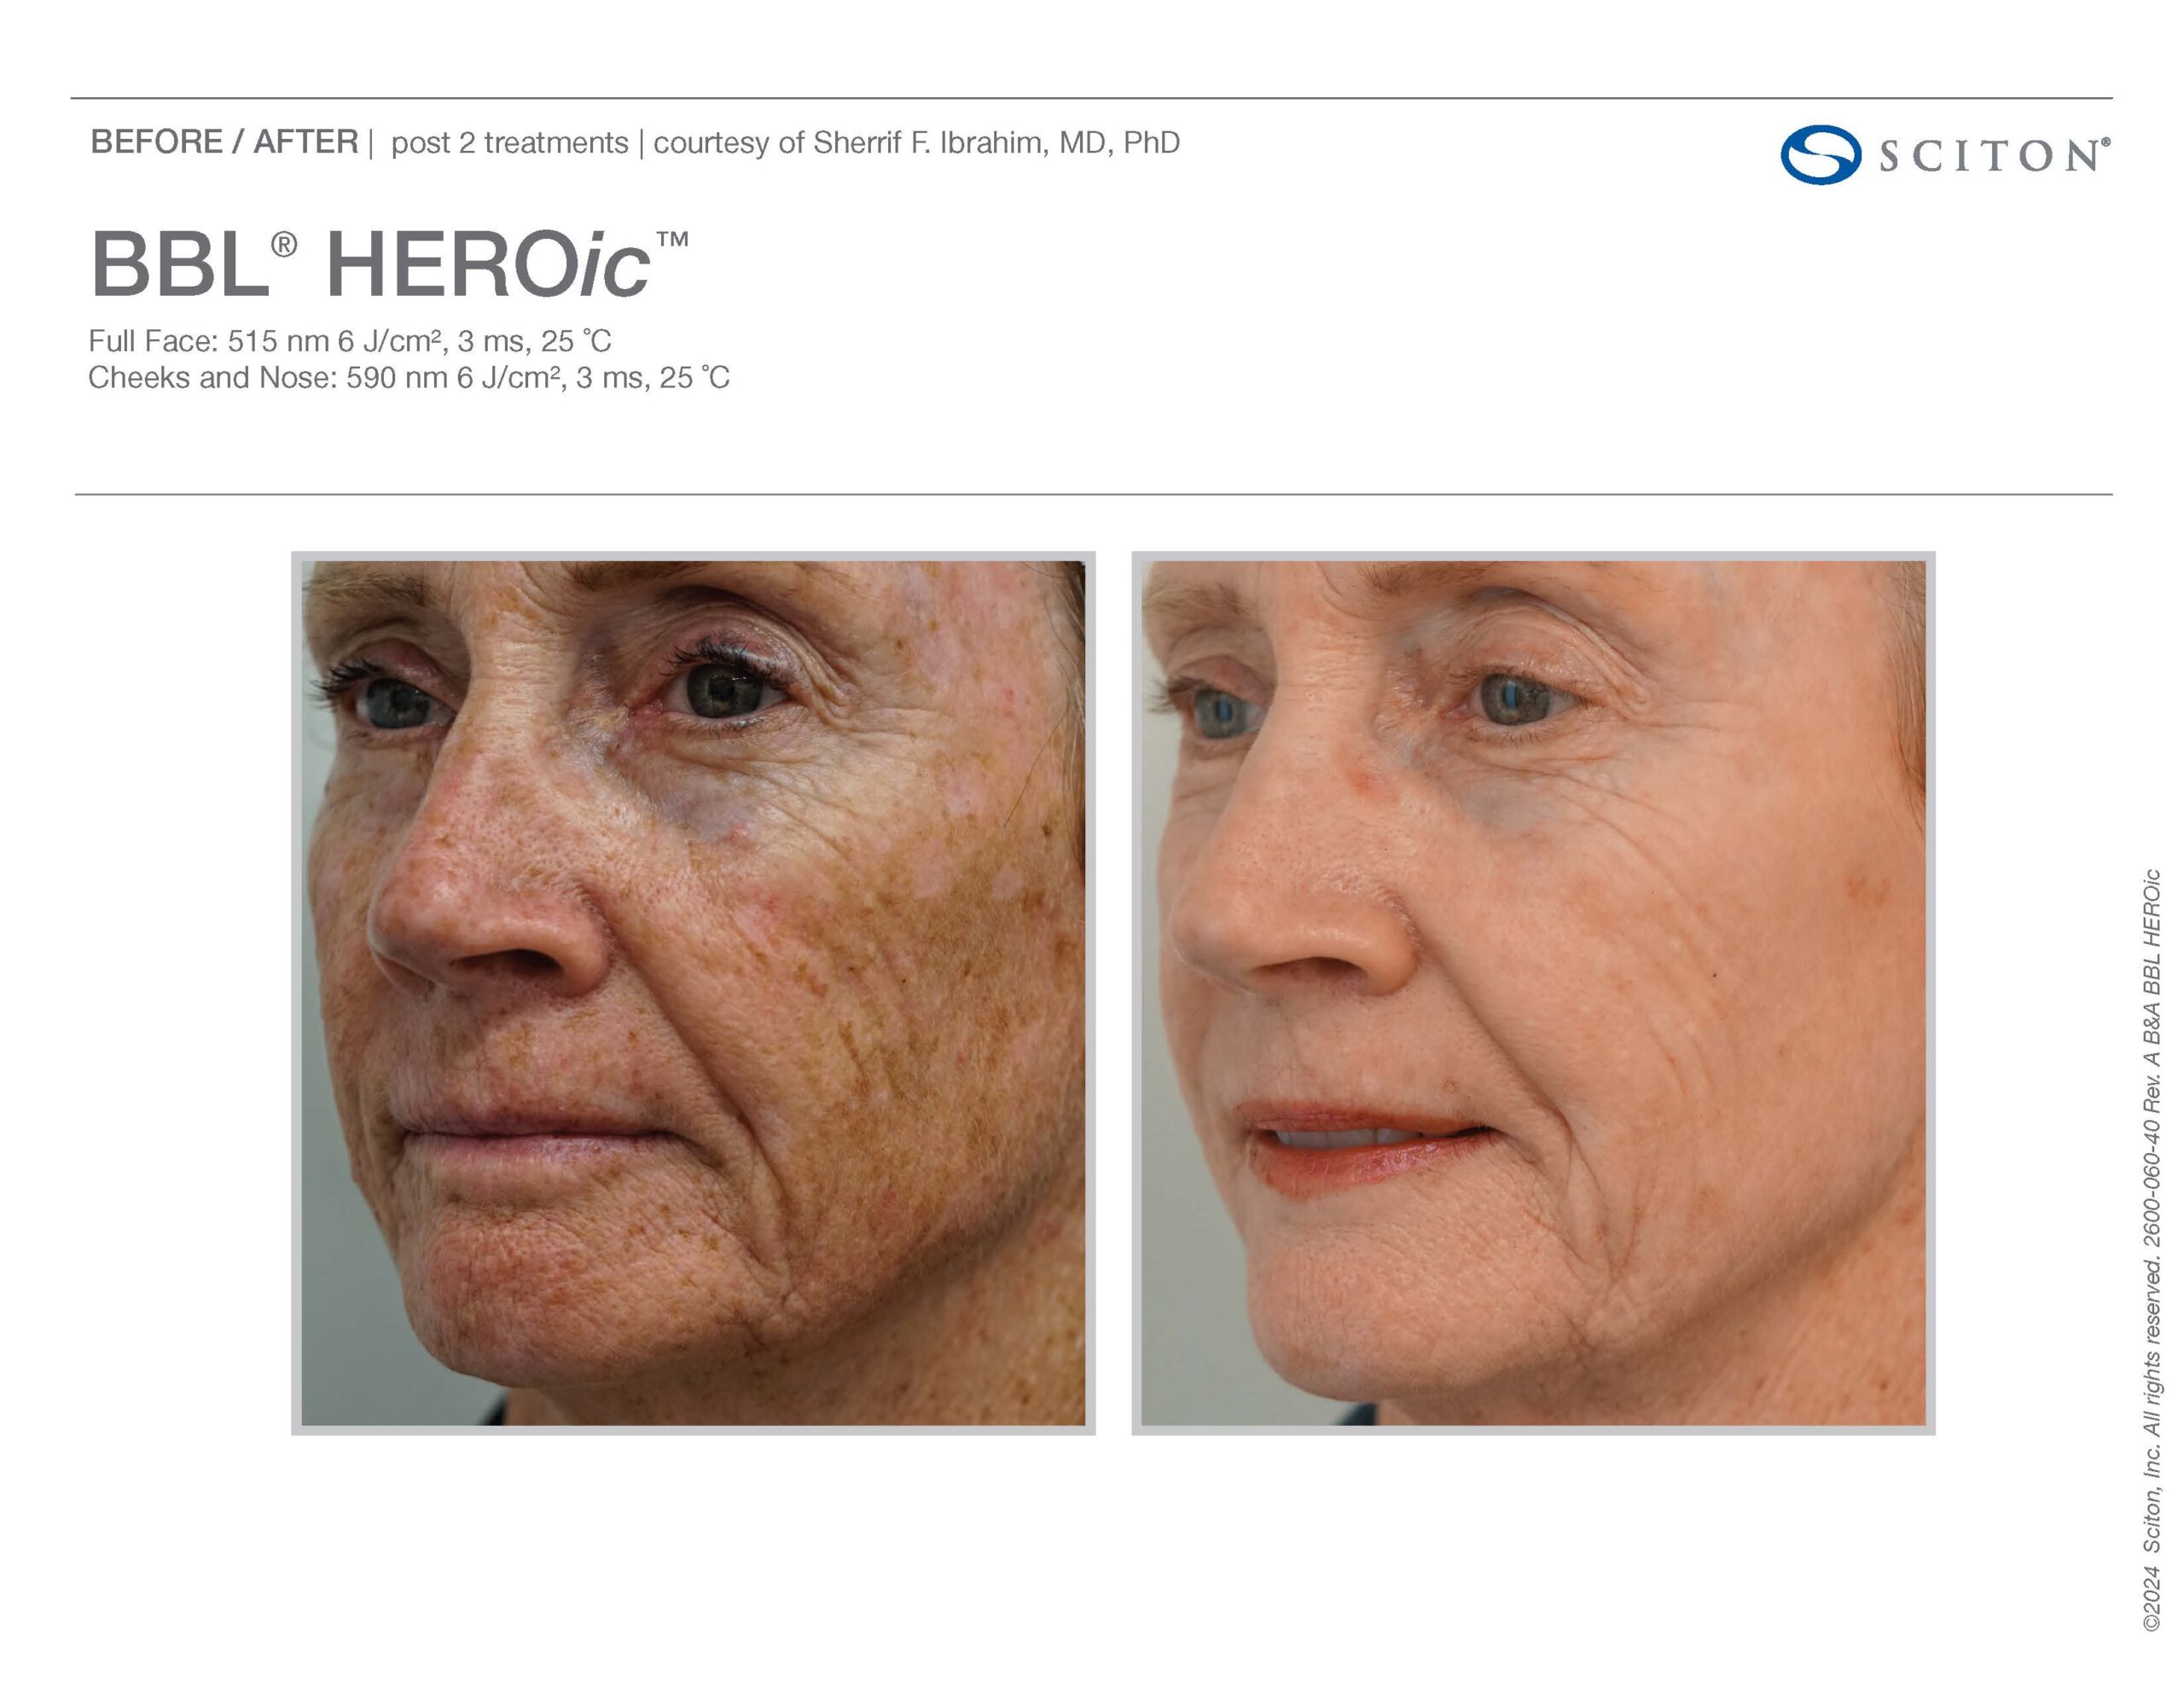Click the 'post 2 treatments' text
2184x1687 pixels.
coord(509,143)
